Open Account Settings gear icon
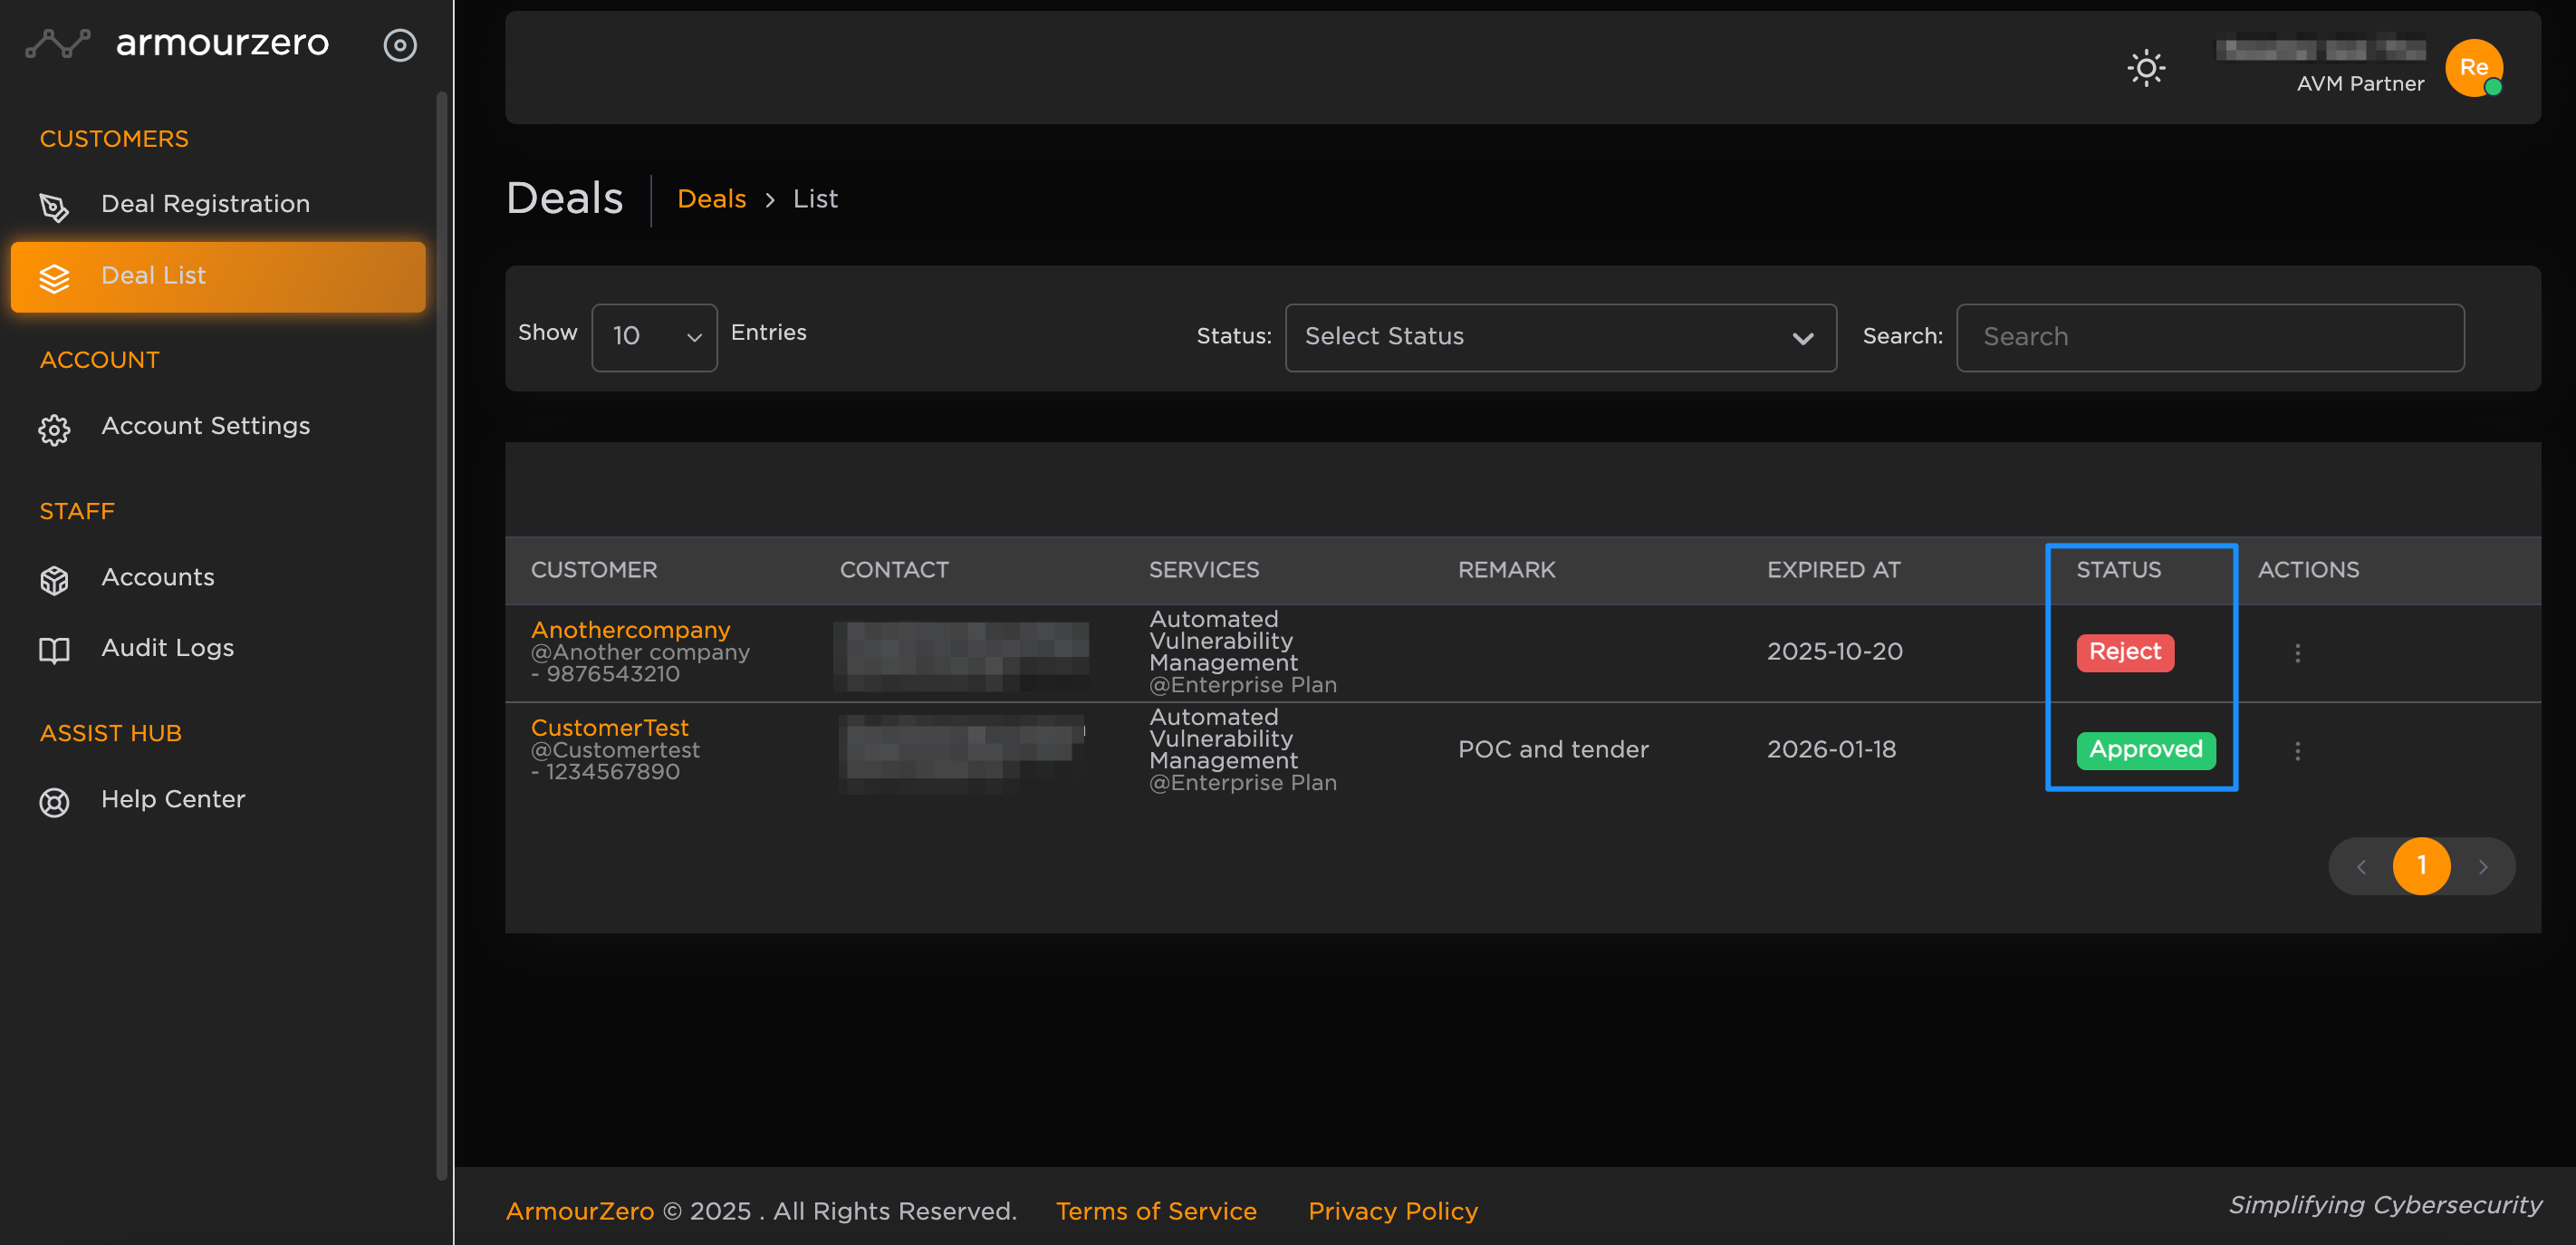2576x1245 pixels. coord(54,429)
